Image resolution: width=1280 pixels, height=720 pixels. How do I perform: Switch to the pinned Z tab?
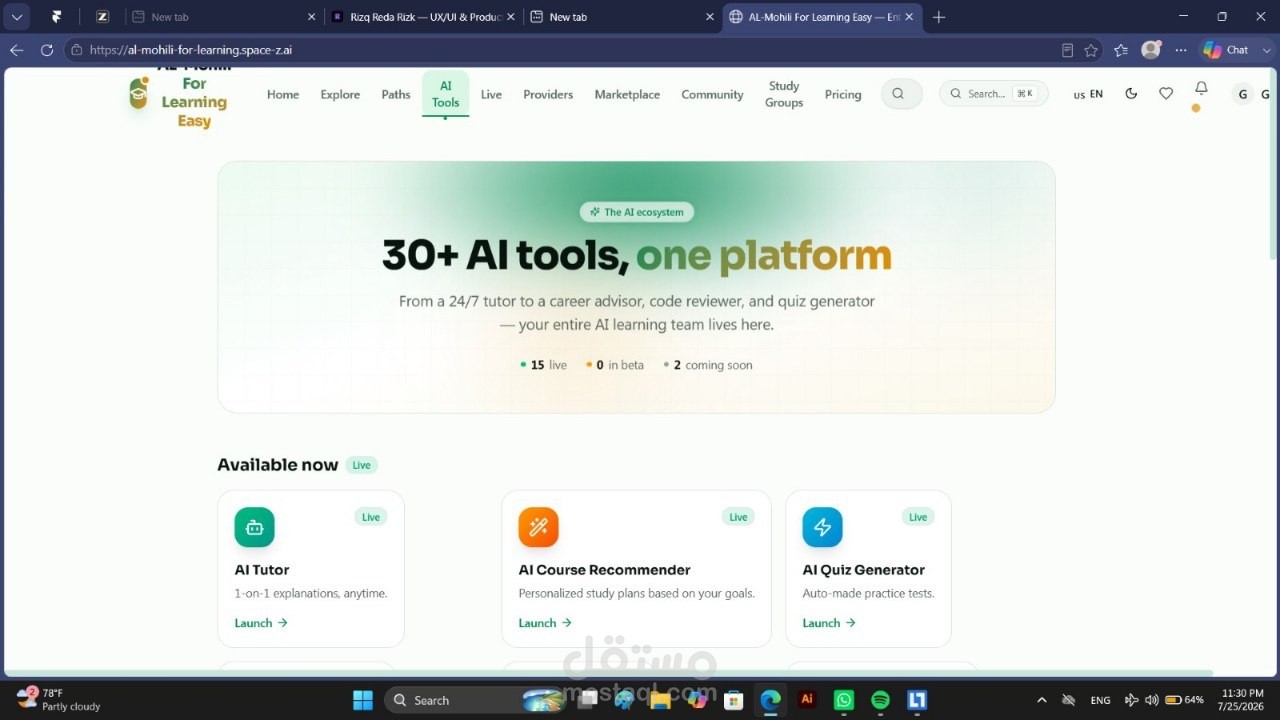click(102, 17)
